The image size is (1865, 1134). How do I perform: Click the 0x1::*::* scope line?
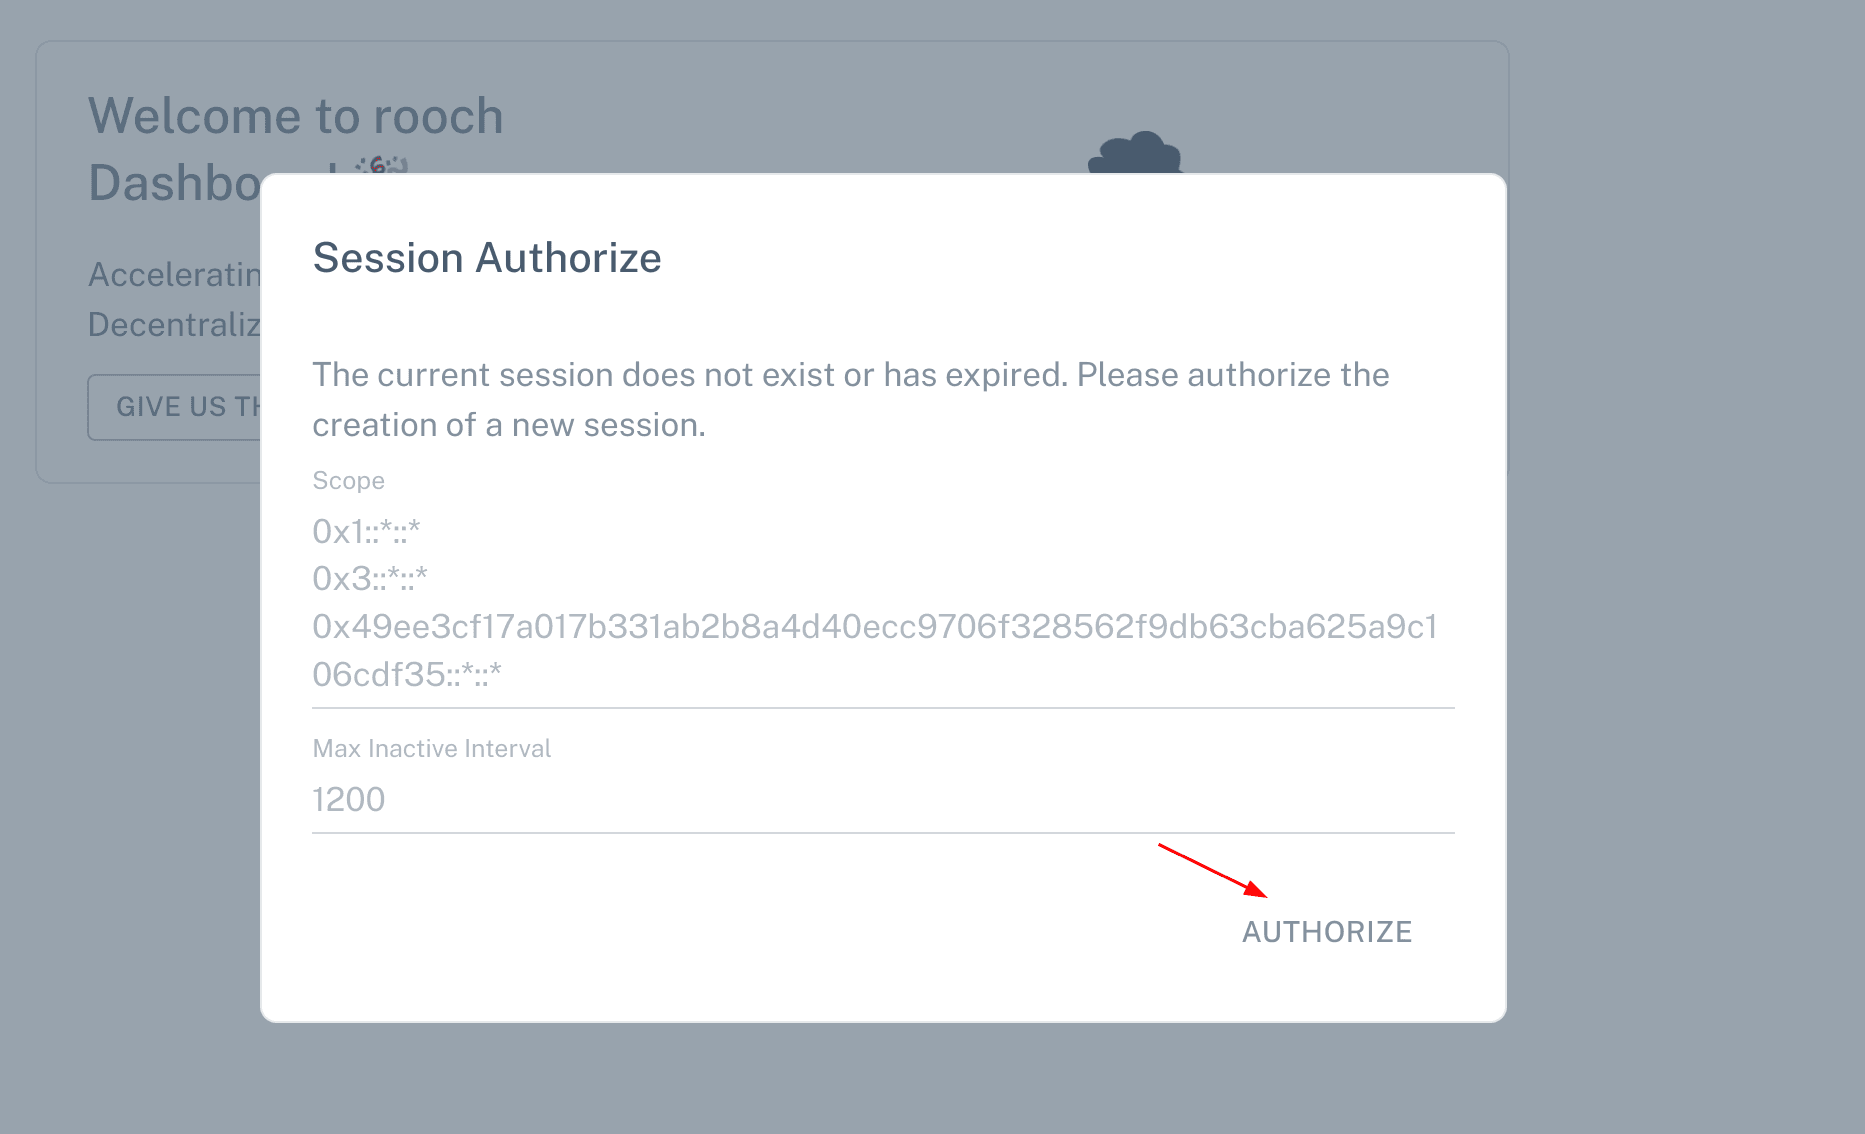click(x=366, y=531)
